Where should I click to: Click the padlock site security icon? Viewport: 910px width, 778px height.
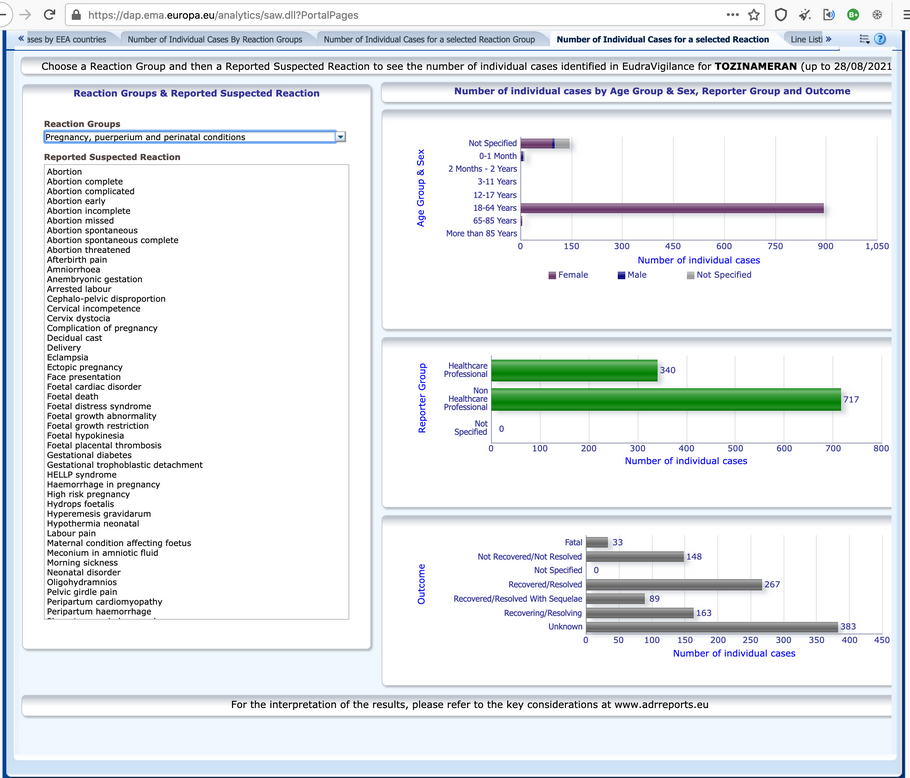tap(76, 15)
